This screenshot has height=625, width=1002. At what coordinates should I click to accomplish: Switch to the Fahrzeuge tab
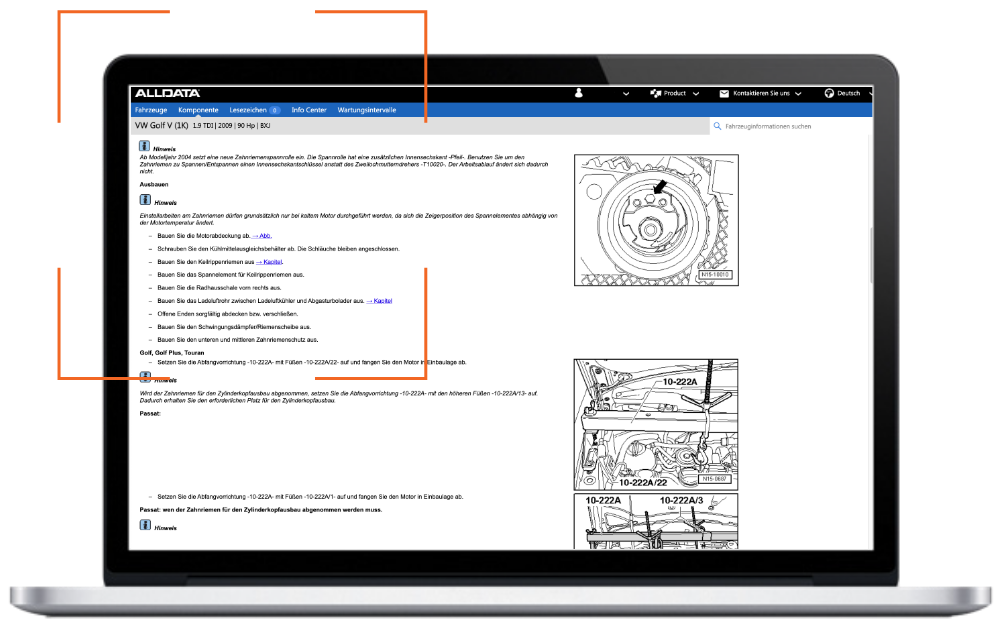(151, 109)
